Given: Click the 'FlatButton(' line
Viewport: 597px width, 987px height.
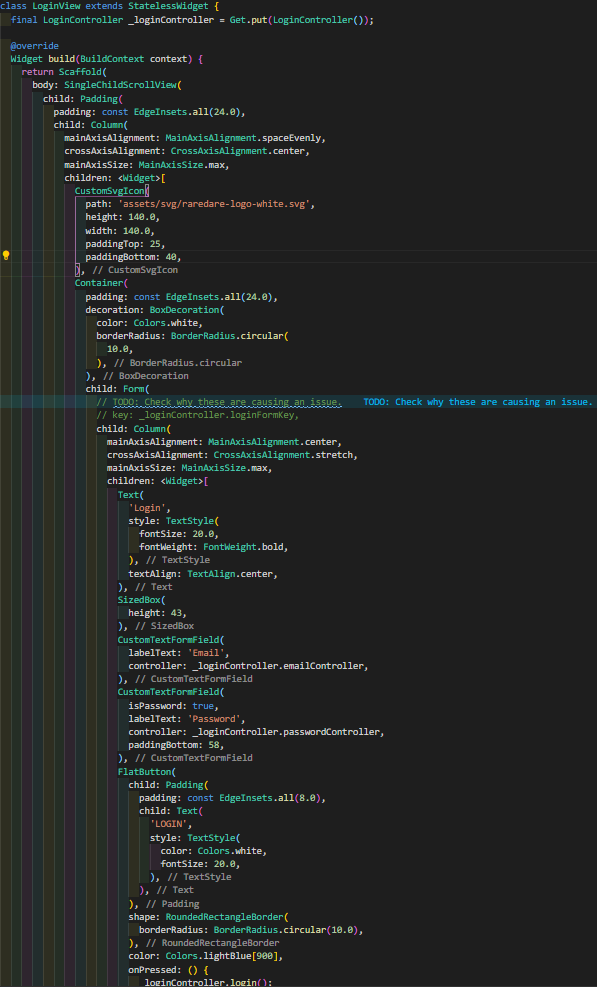Looking at the screenshot, I should point(147,772).
